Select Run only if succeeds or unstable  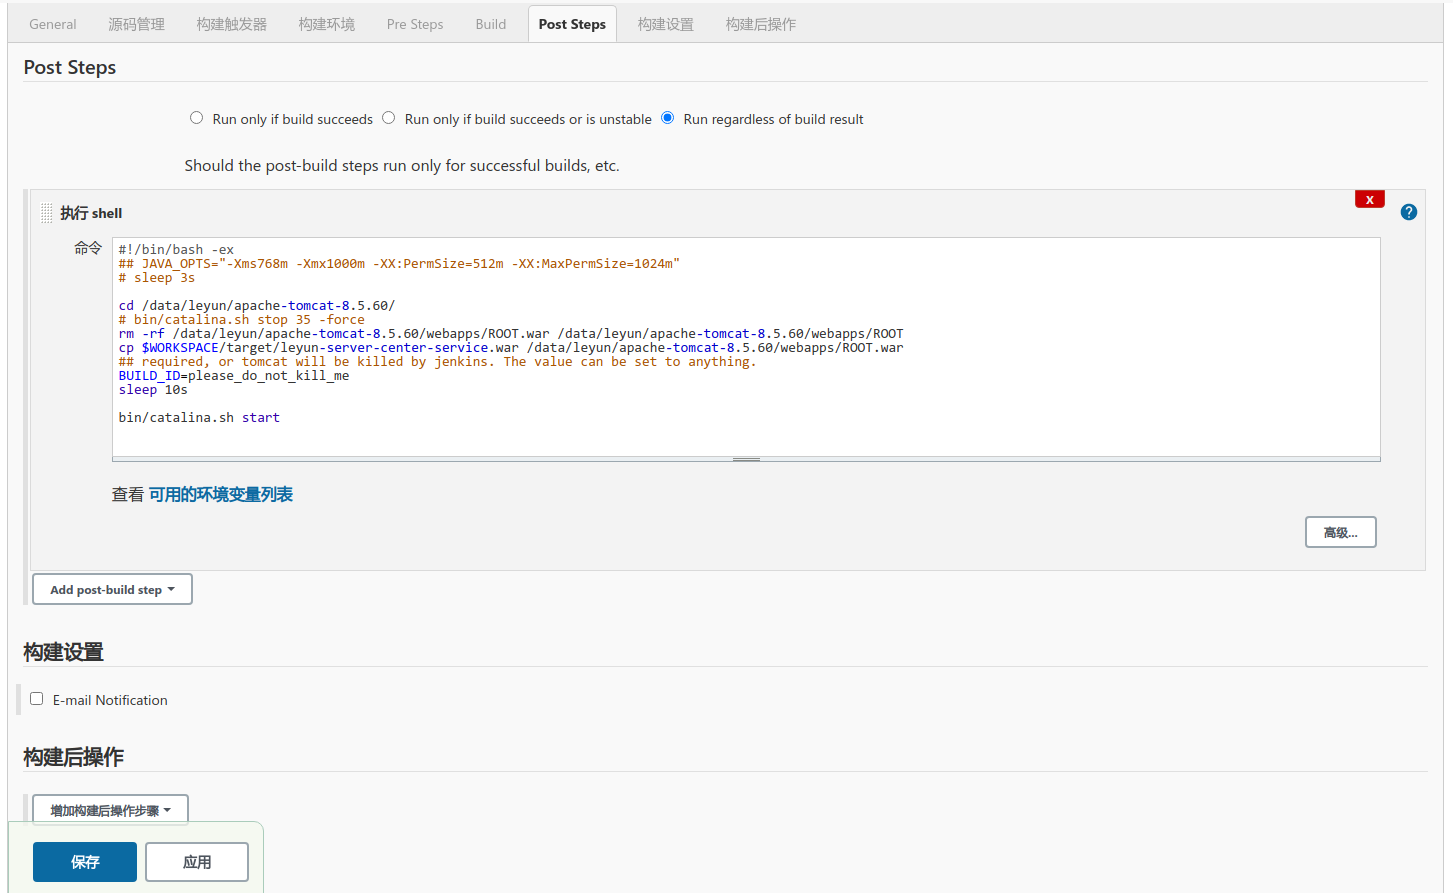(389, 118)
